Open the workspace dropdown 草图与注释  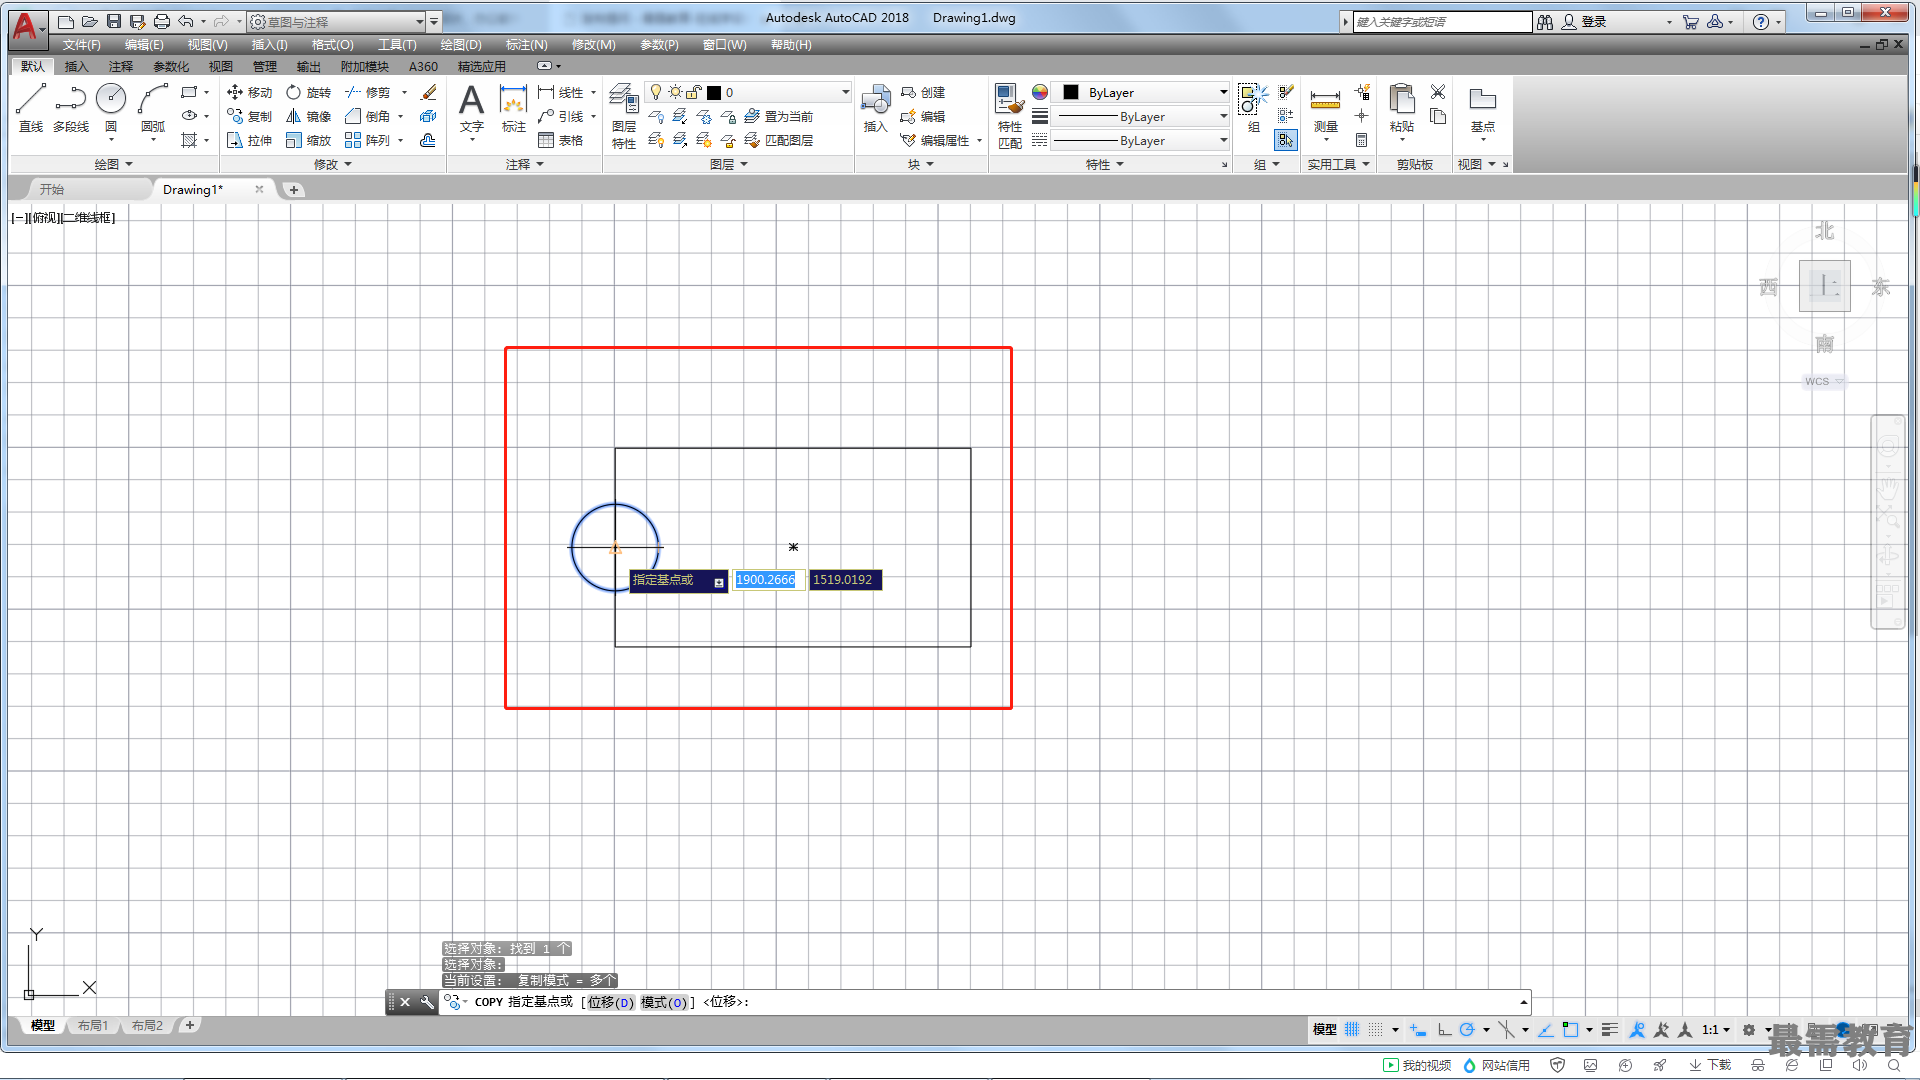click(336, 21)
